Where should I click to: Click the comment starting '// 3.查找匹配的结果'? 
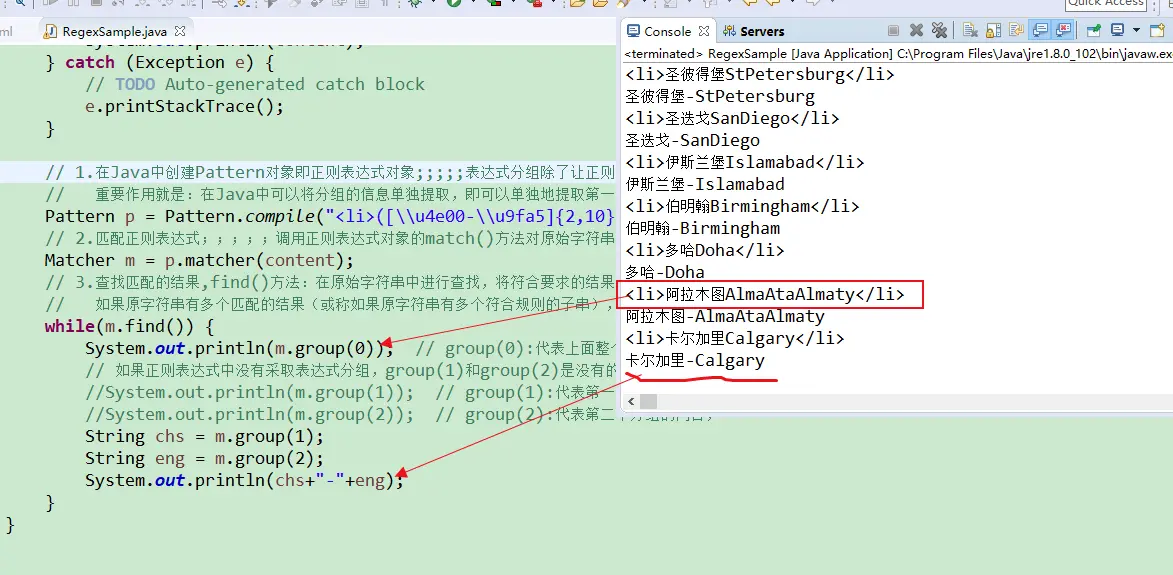click(x=330, y=283)
